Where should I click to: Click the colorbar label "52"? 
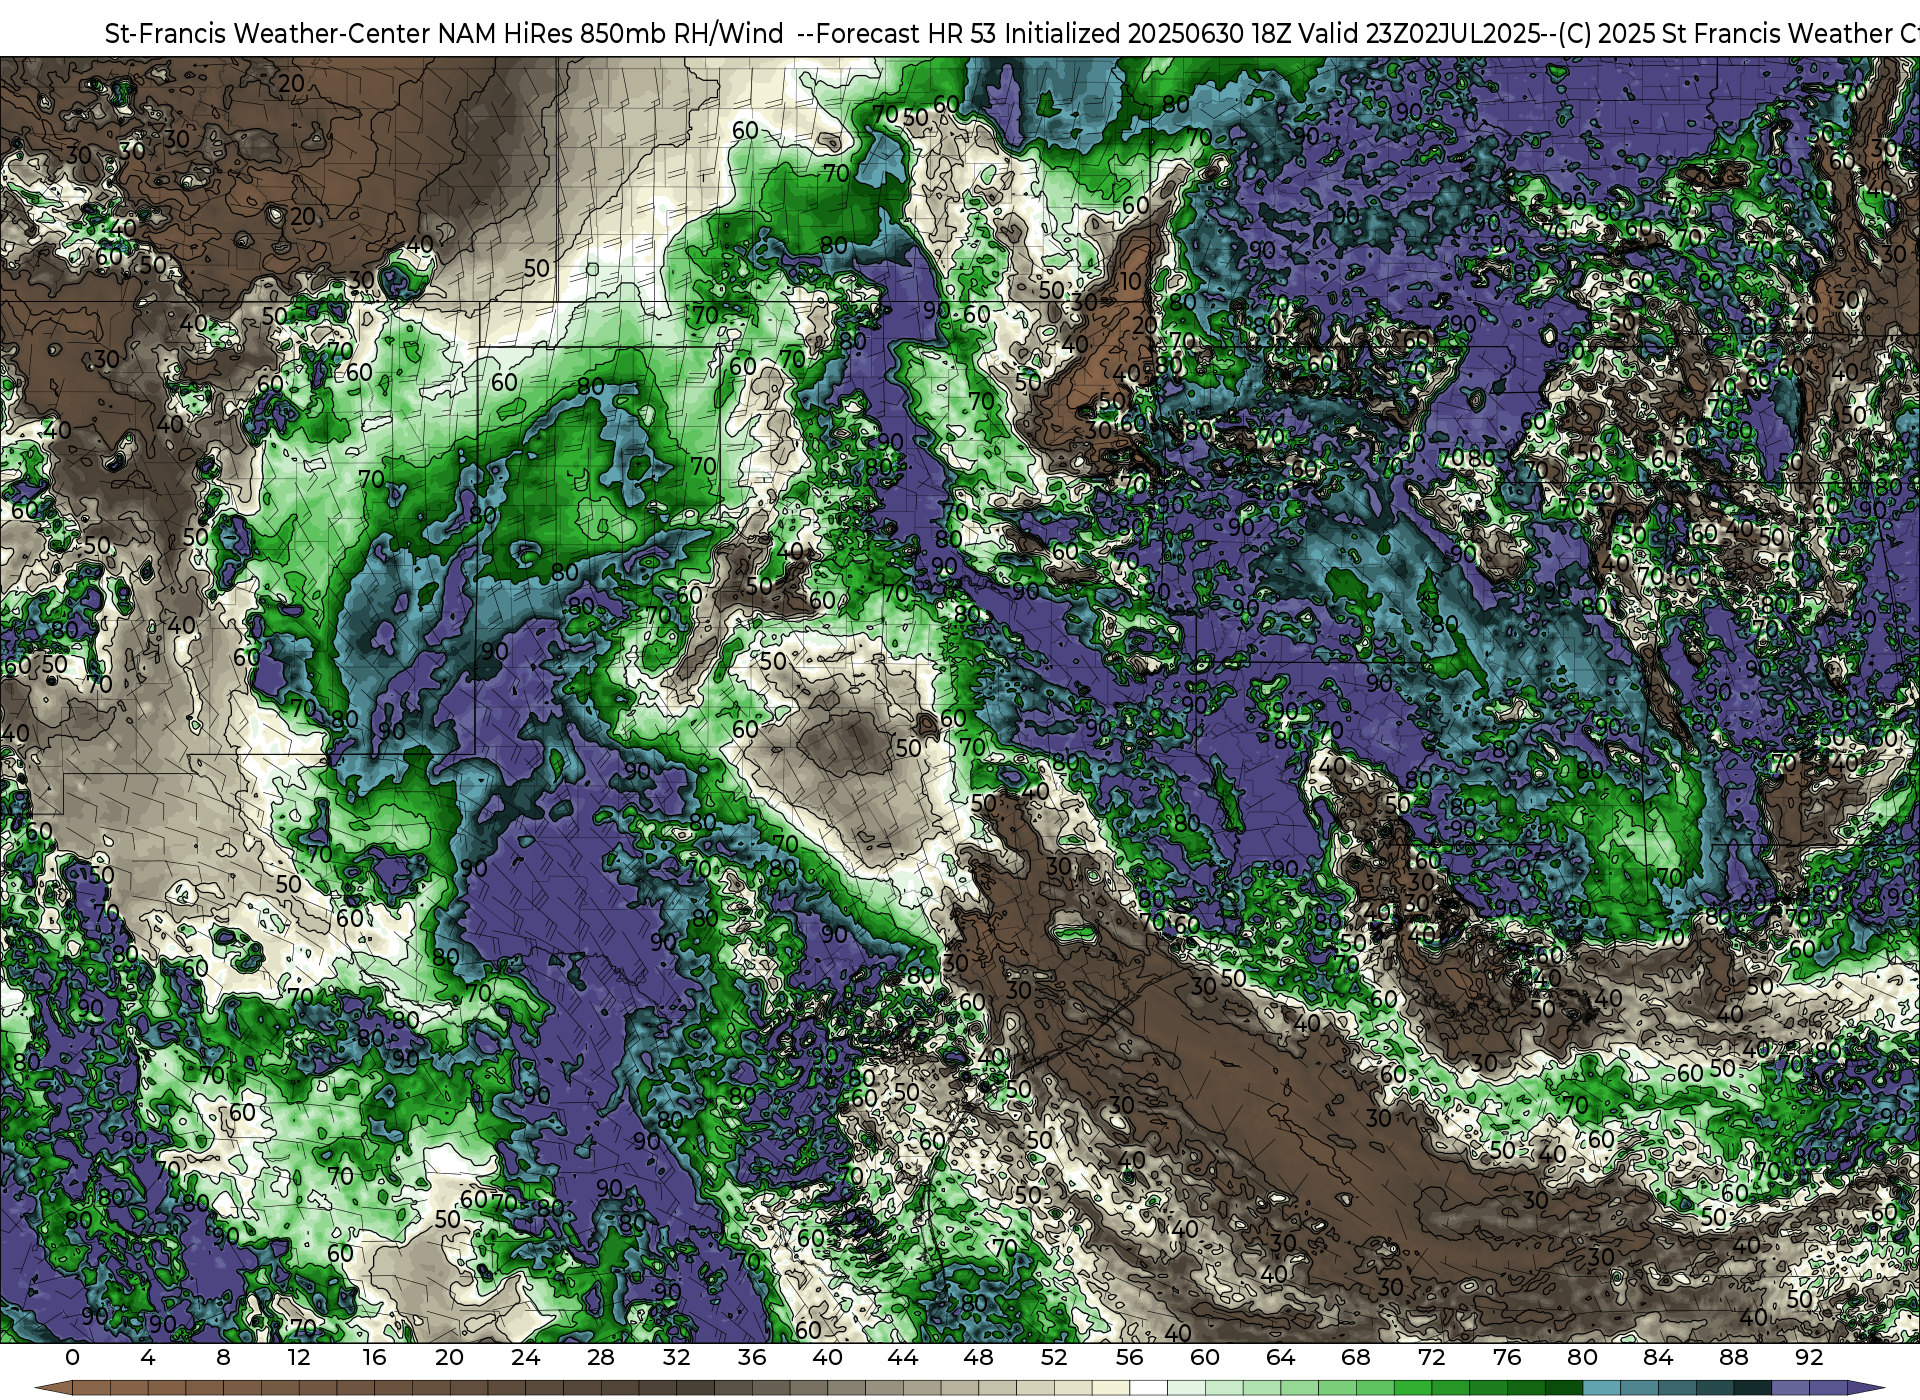(x=1054, y=1357)
